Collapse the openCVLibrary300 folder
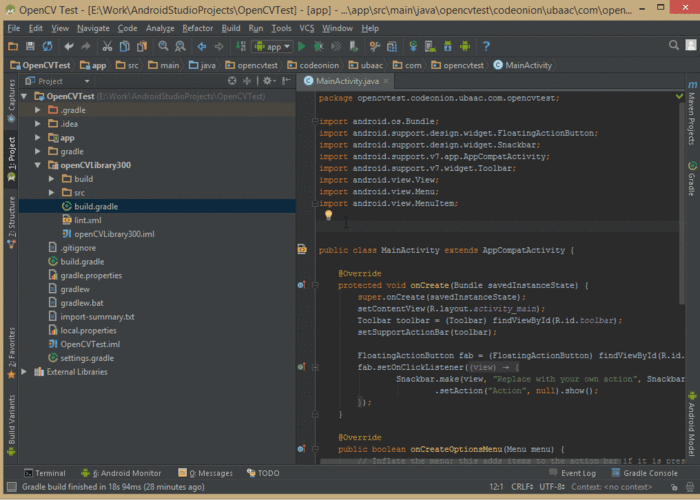Screen dimensions: 700x500 coord(39,165)
